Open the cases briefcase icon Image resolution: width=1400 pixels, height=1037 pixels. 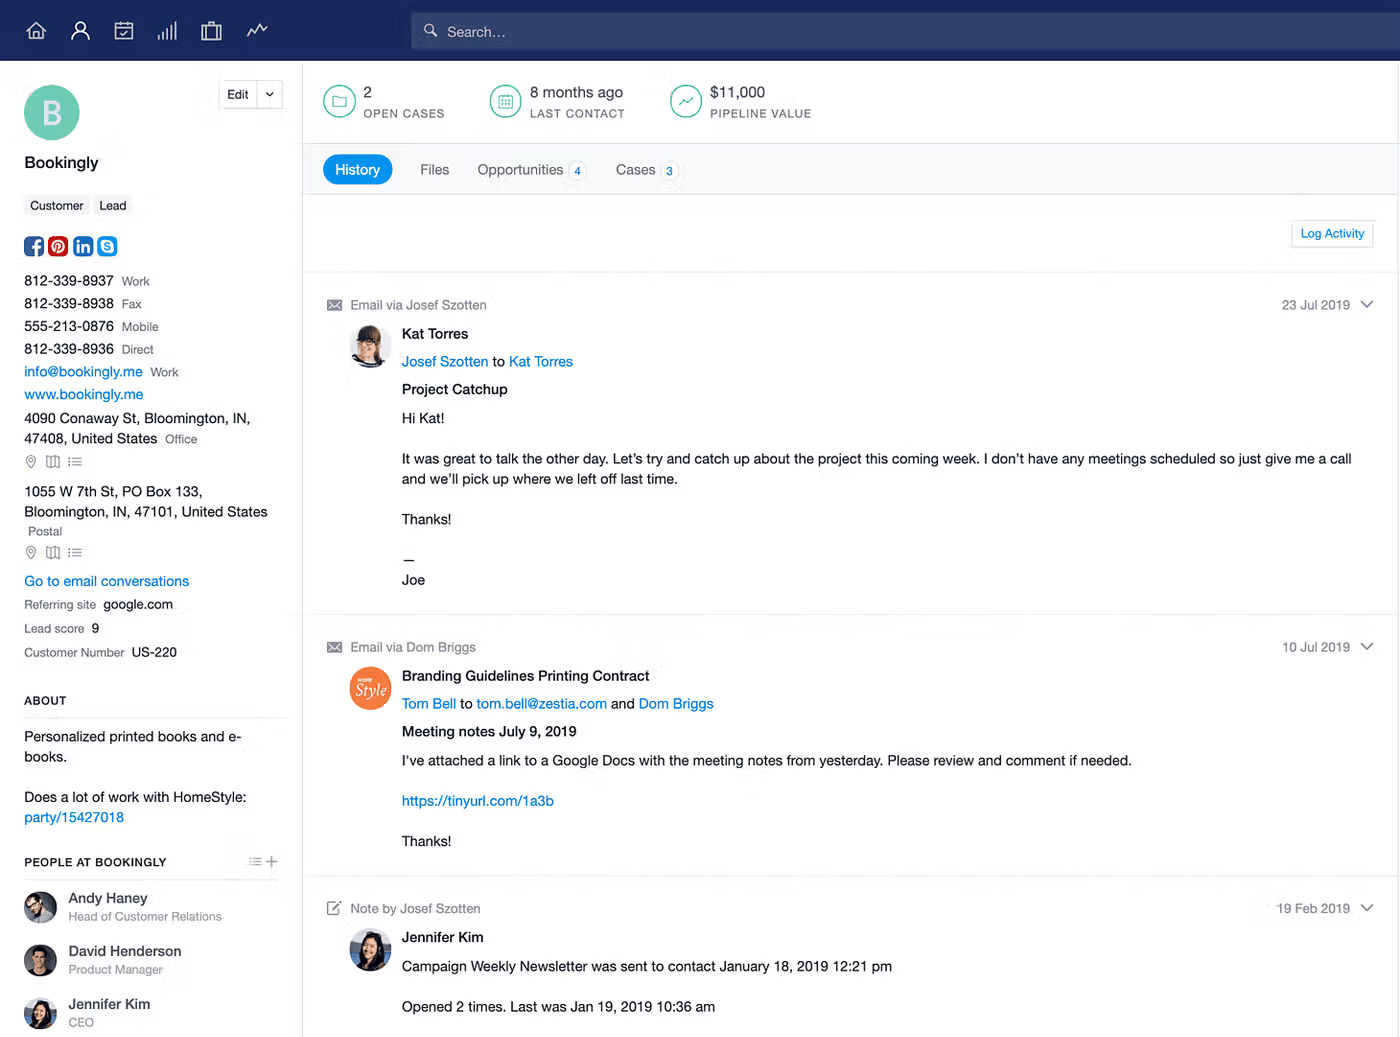(x=211, y=31)
